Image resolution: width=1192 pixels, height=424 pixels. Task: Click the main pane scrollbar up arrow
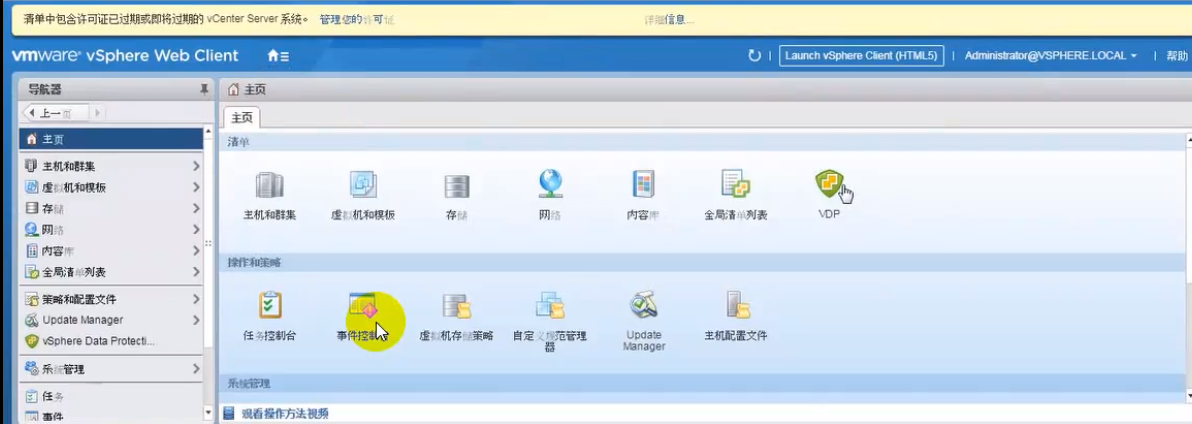click(x=1187, y=141)
